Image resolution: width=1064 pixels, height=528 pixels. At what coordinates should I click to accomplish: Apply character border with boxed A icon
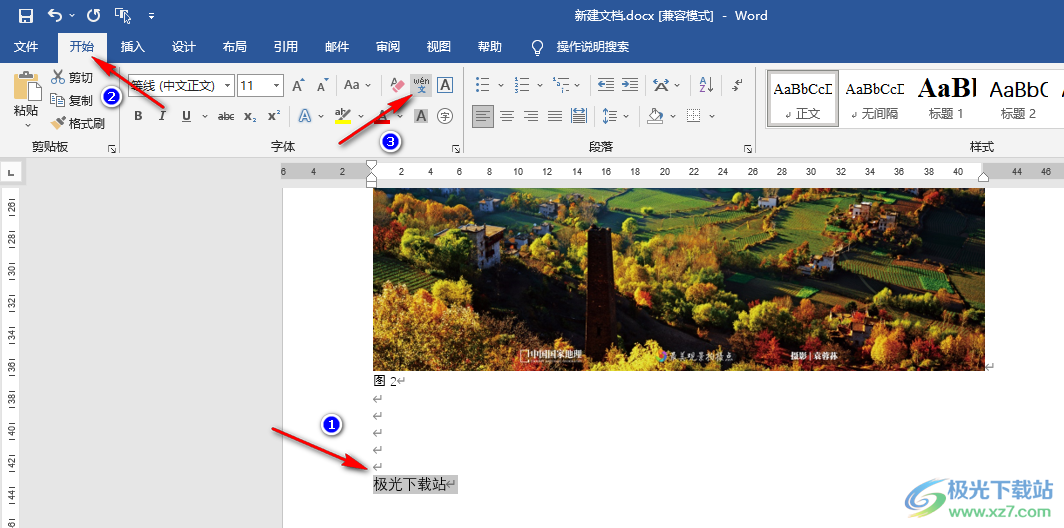445,86
